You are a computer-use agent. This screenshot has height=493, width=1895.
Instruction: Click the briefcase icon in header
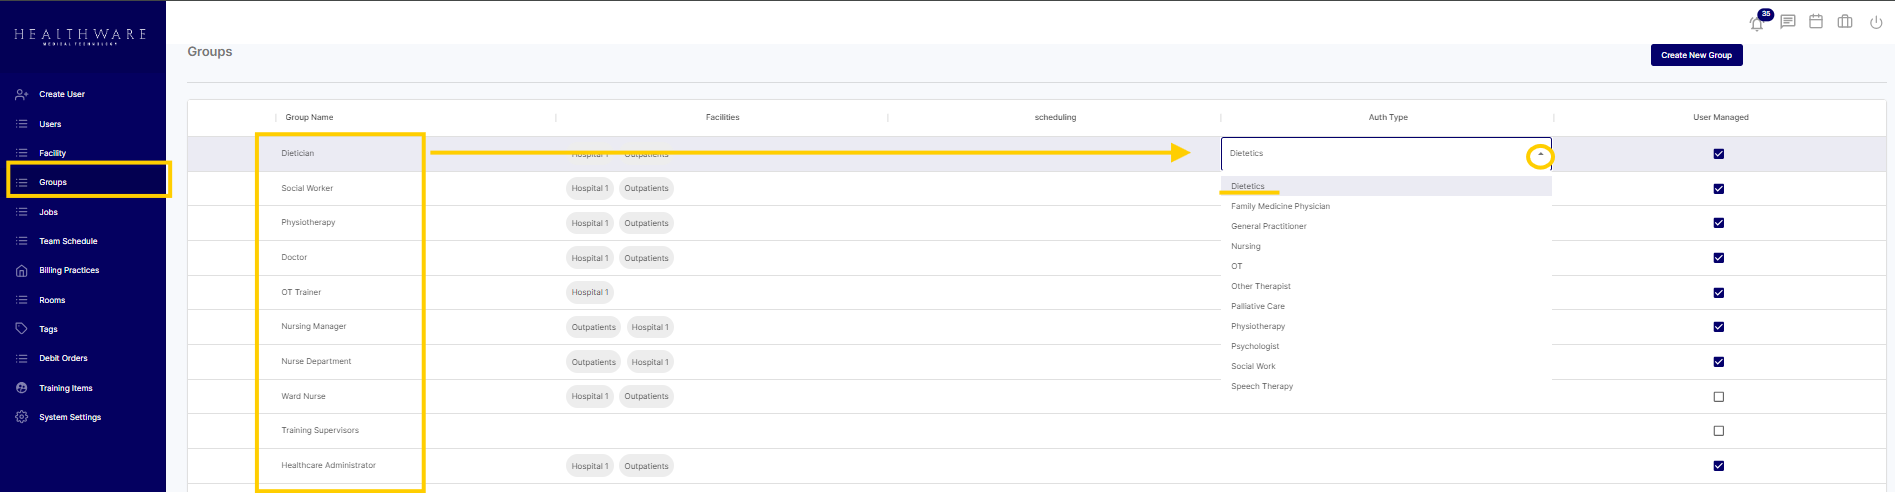1845,22
